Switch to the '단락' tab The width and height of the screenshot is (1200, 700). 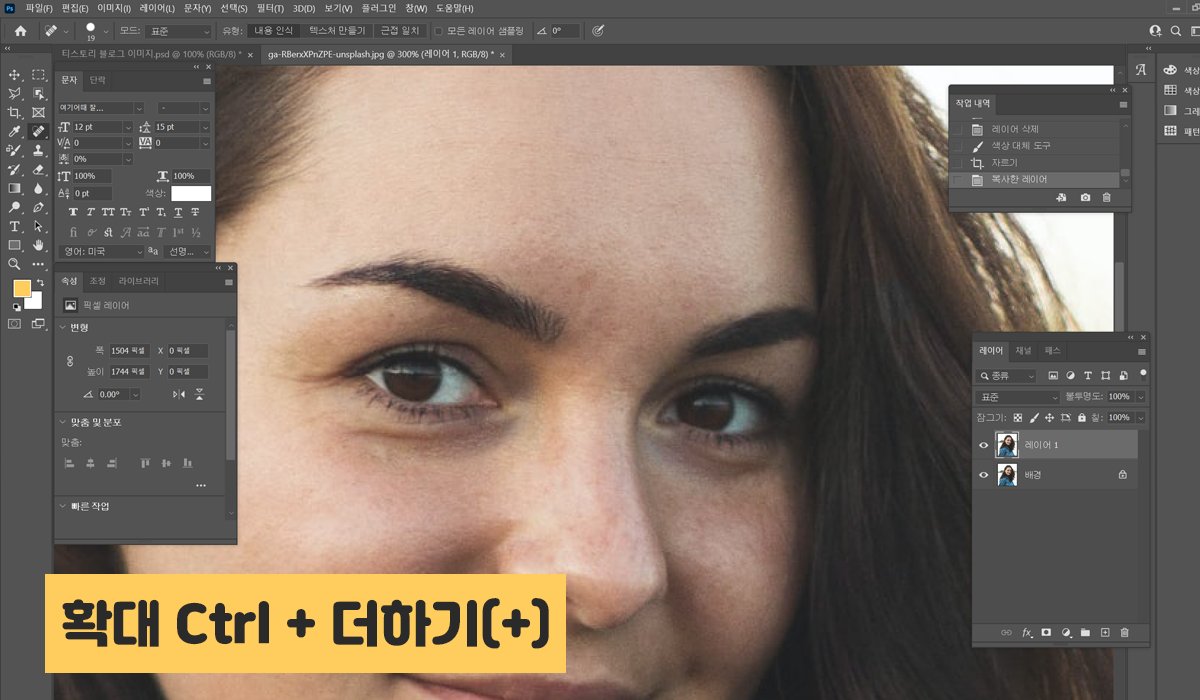tap(97, 80)
